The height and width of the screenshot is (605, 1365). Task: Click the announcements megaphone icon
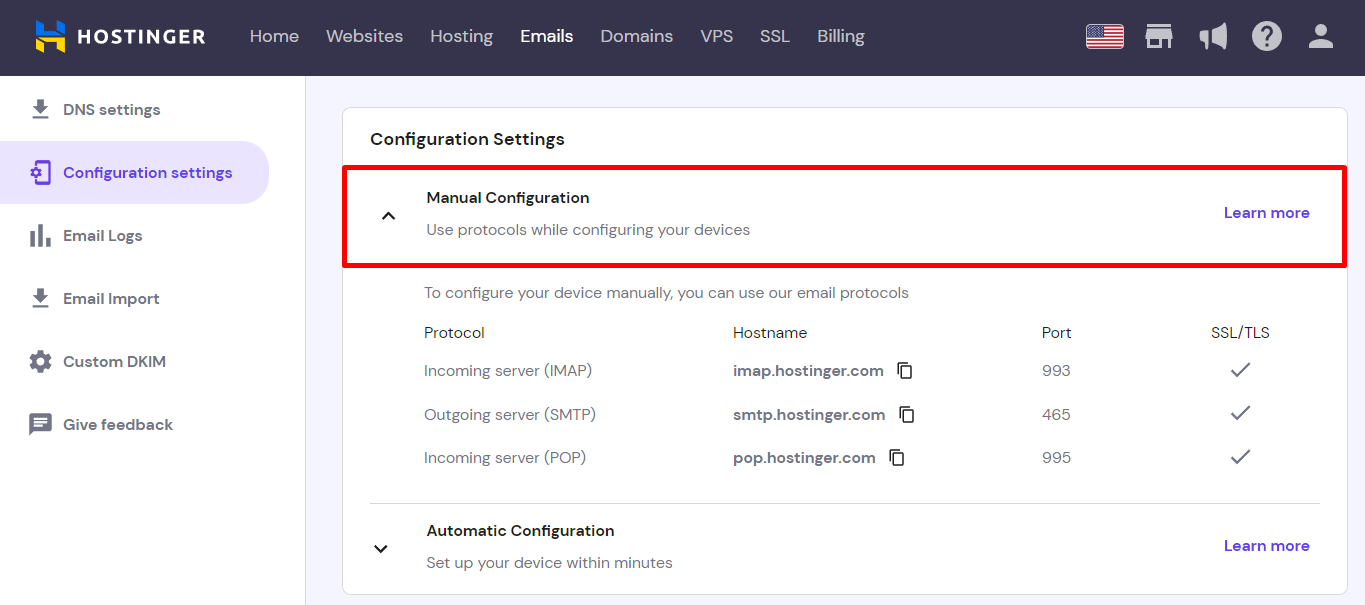coord(1213,36)
